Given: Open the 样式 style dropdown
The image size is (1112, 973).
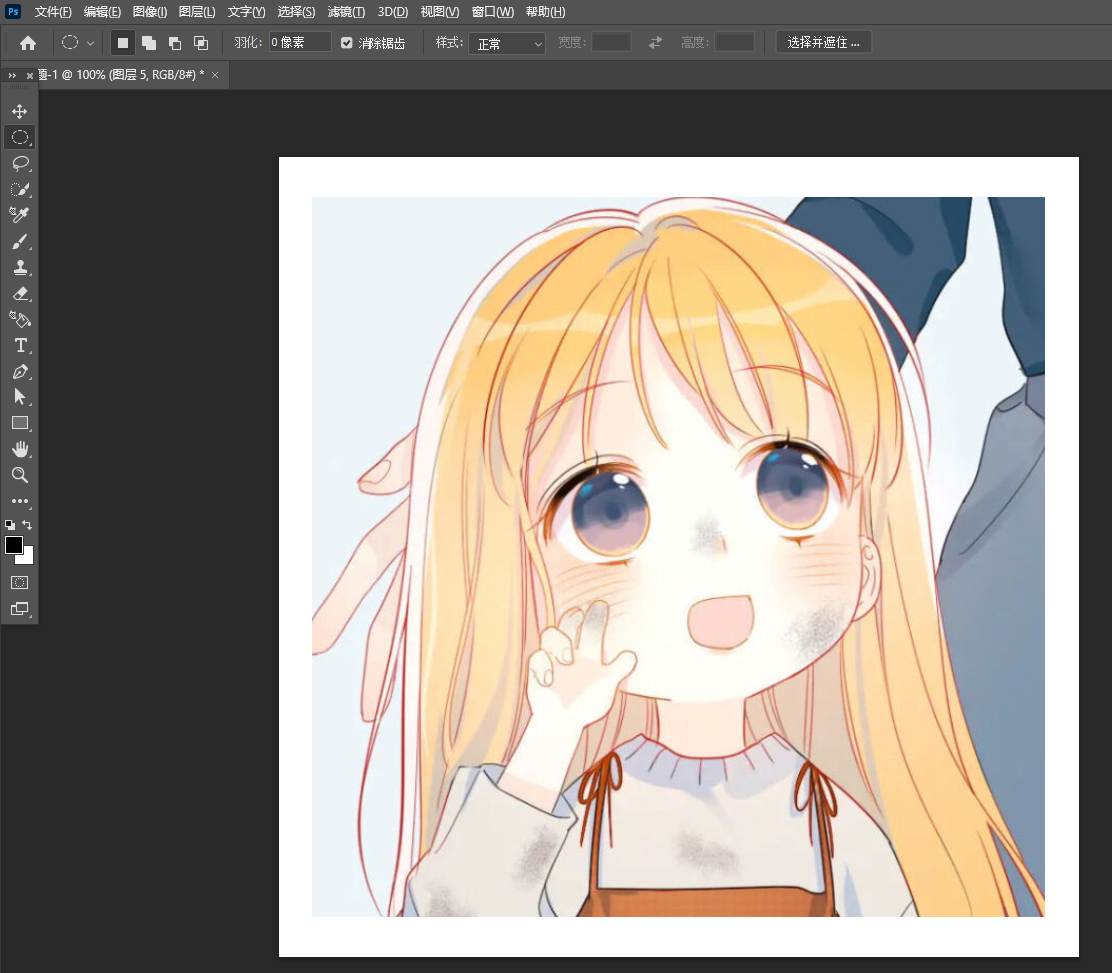Looking at the screenshot, I should click(507, 43).
